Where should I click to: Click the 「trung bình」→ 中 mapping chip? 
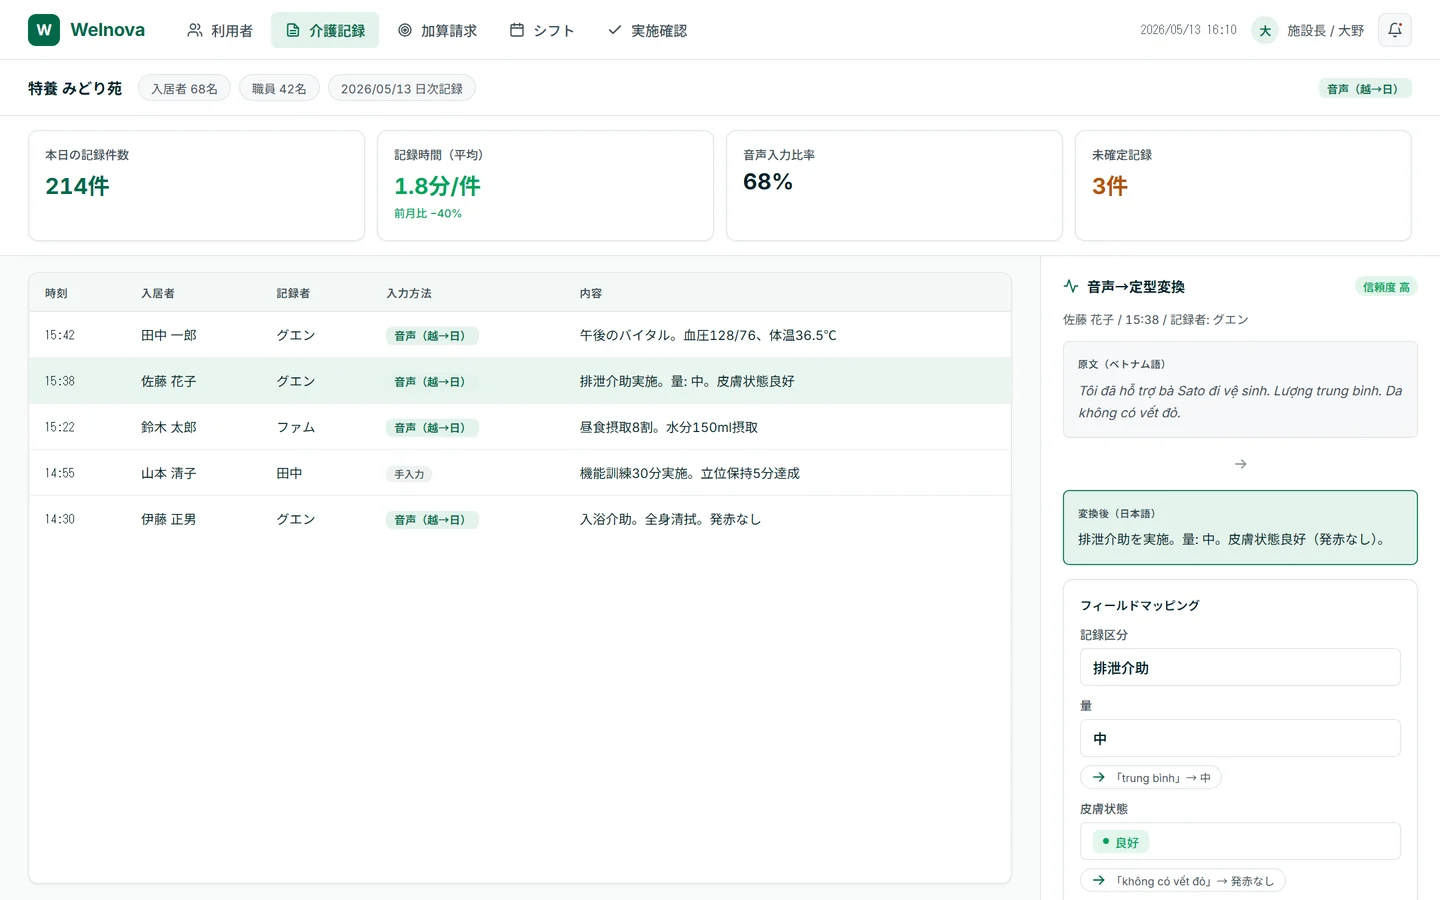[x=1151, y=777]
